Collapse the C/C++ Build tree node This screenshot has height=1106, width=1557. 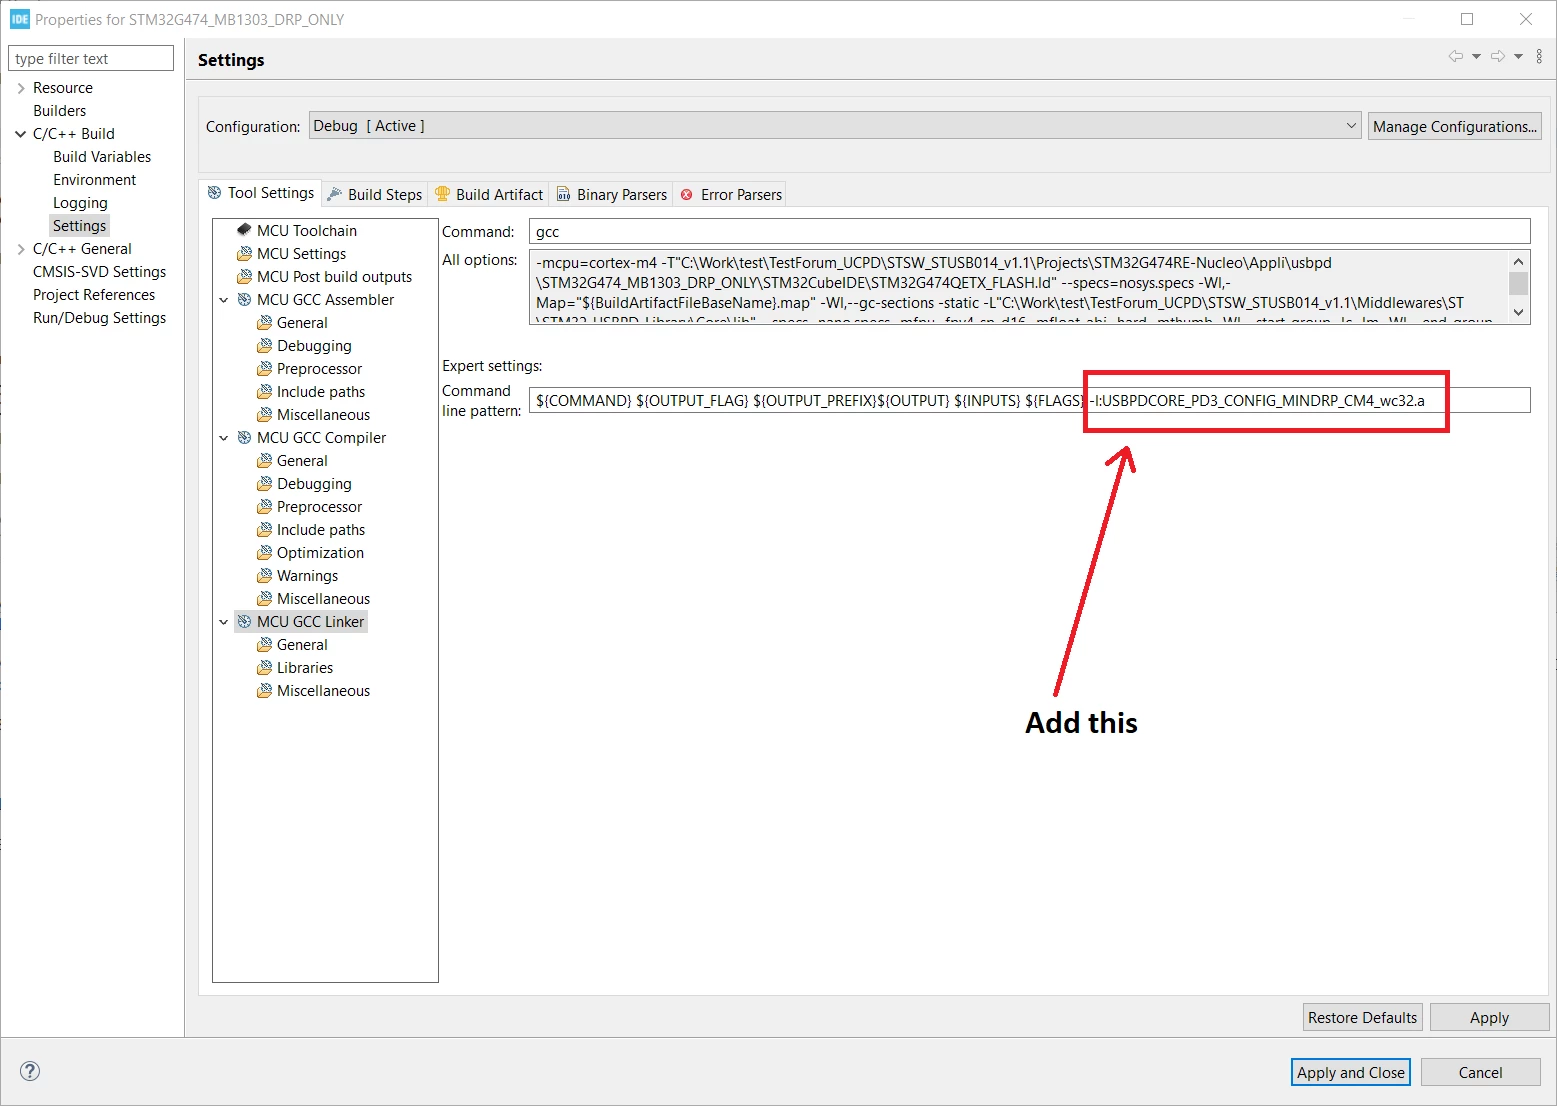click(21, 134)
